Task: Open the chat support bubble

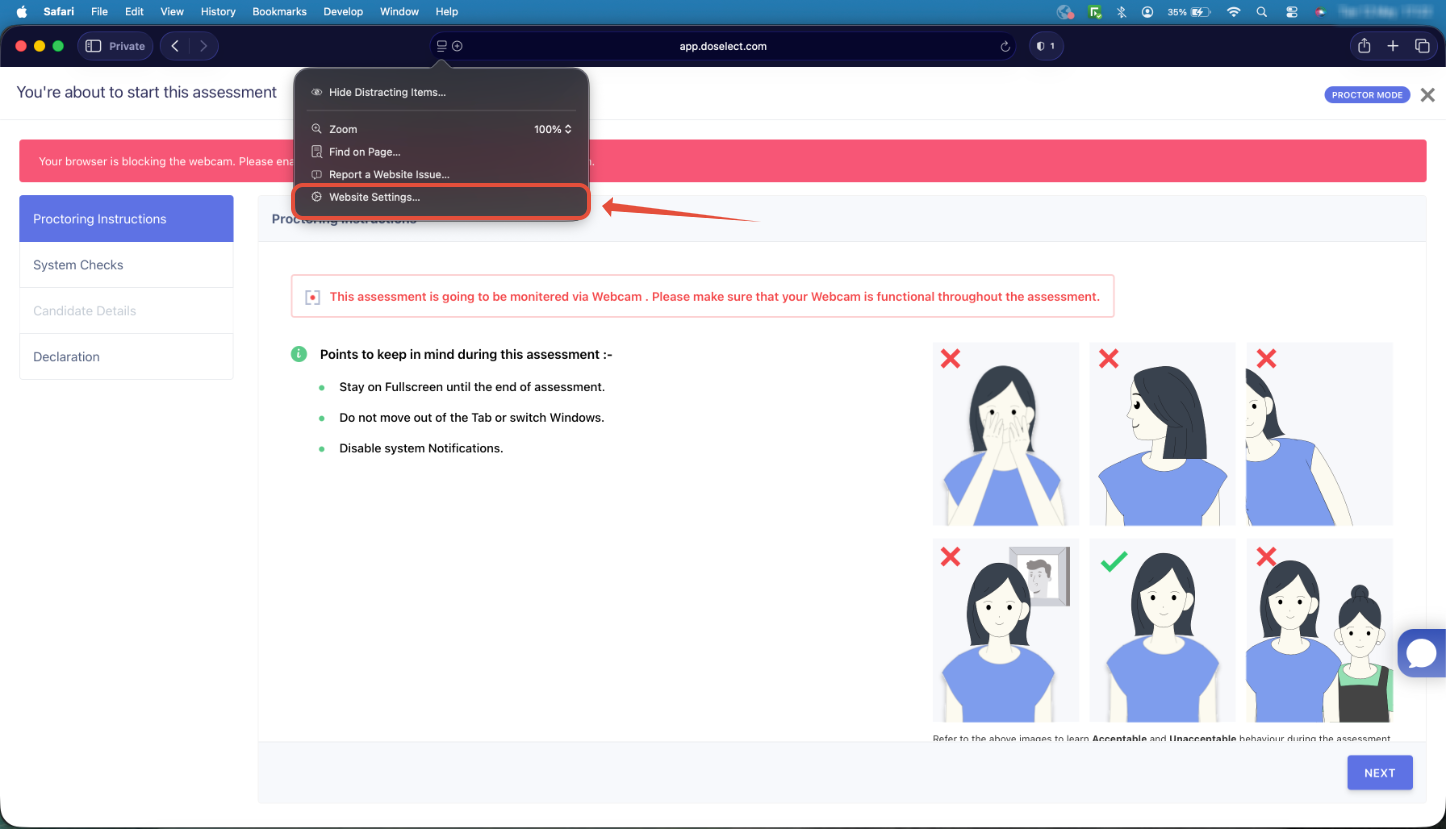Action: [1422, 653]
